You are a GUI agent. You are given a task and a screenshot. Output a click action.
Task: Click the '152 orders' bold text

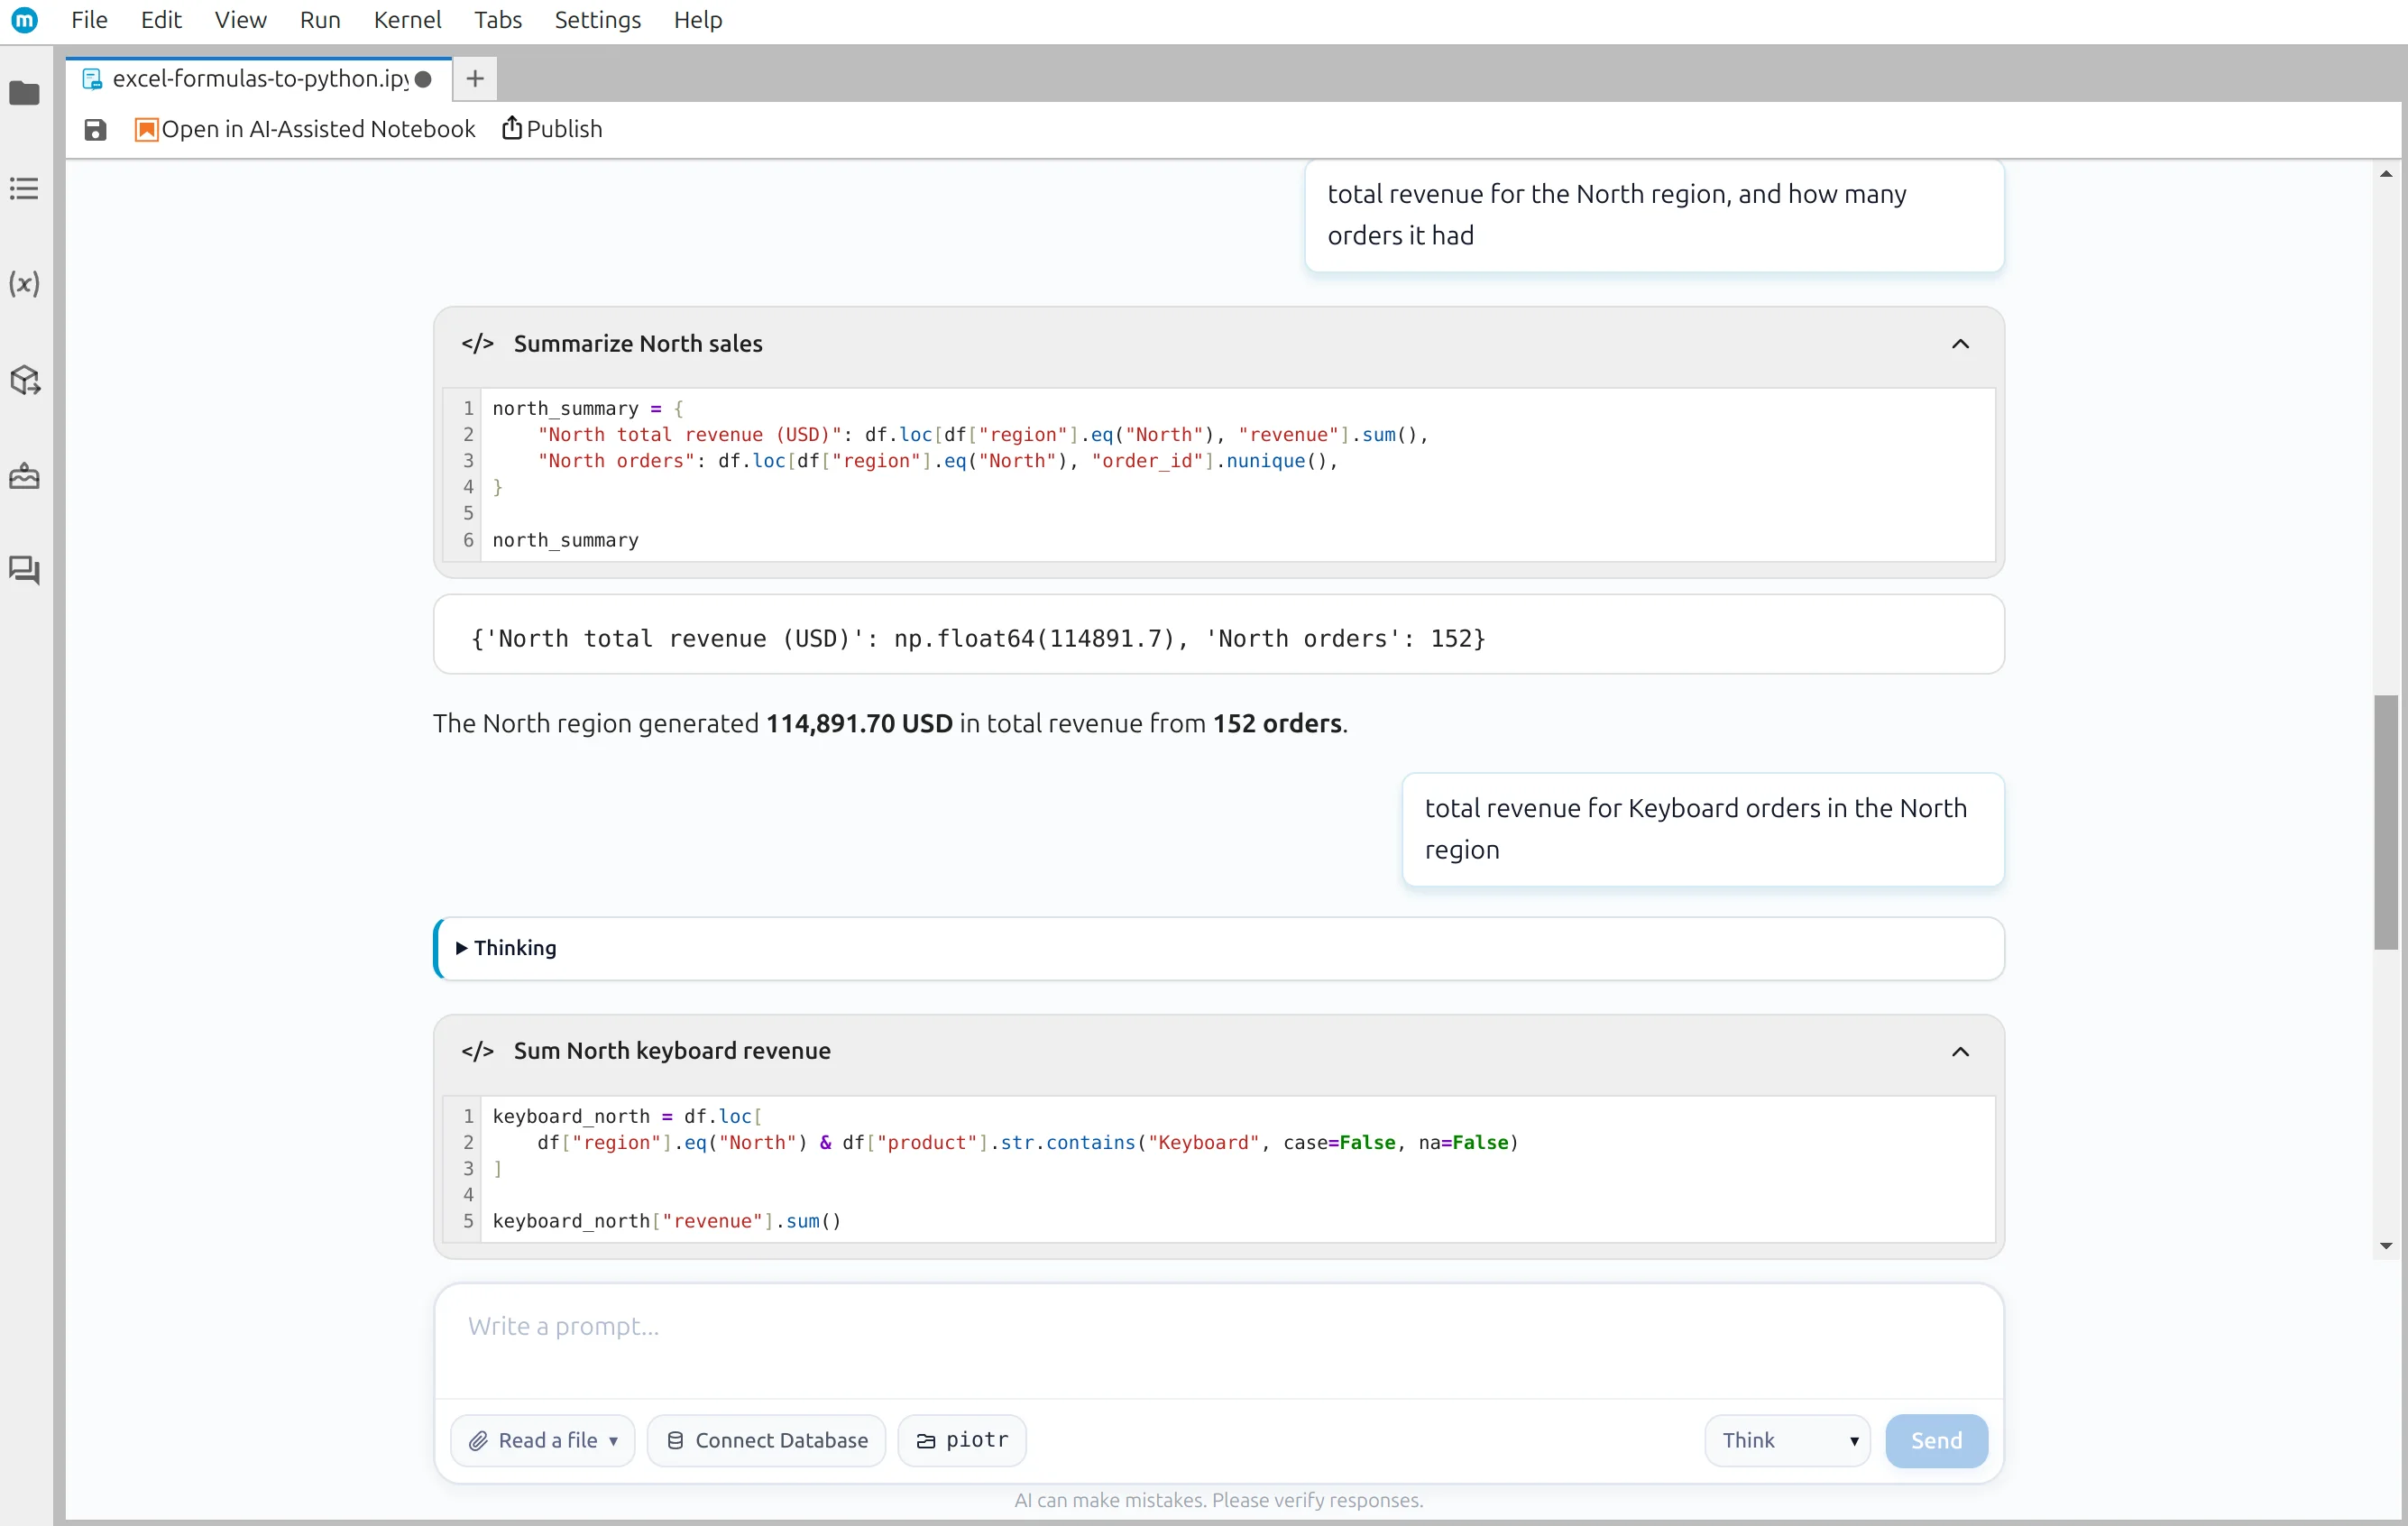(x=1277, y=724)
